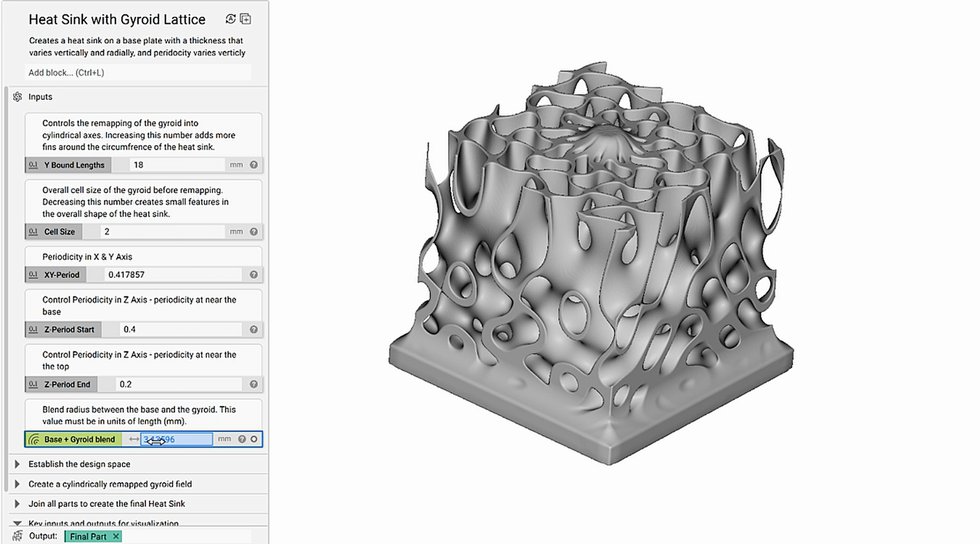Click the 'Overall cell size of the gyroid' comment
Viewport: 980px width, 544px height.
coord(136,202)
